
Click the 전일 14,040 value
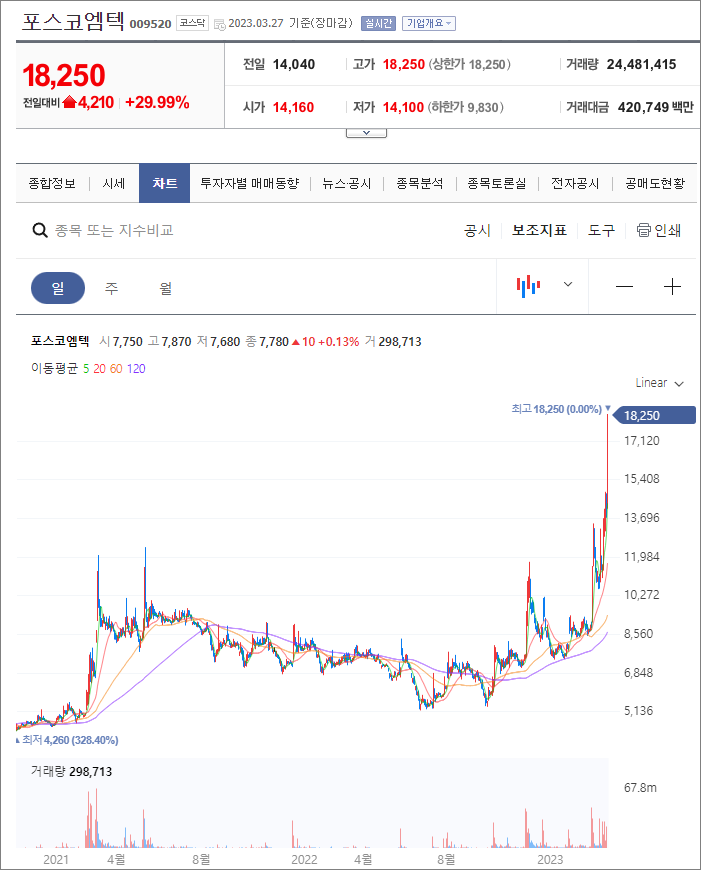[x=294, y=64]
